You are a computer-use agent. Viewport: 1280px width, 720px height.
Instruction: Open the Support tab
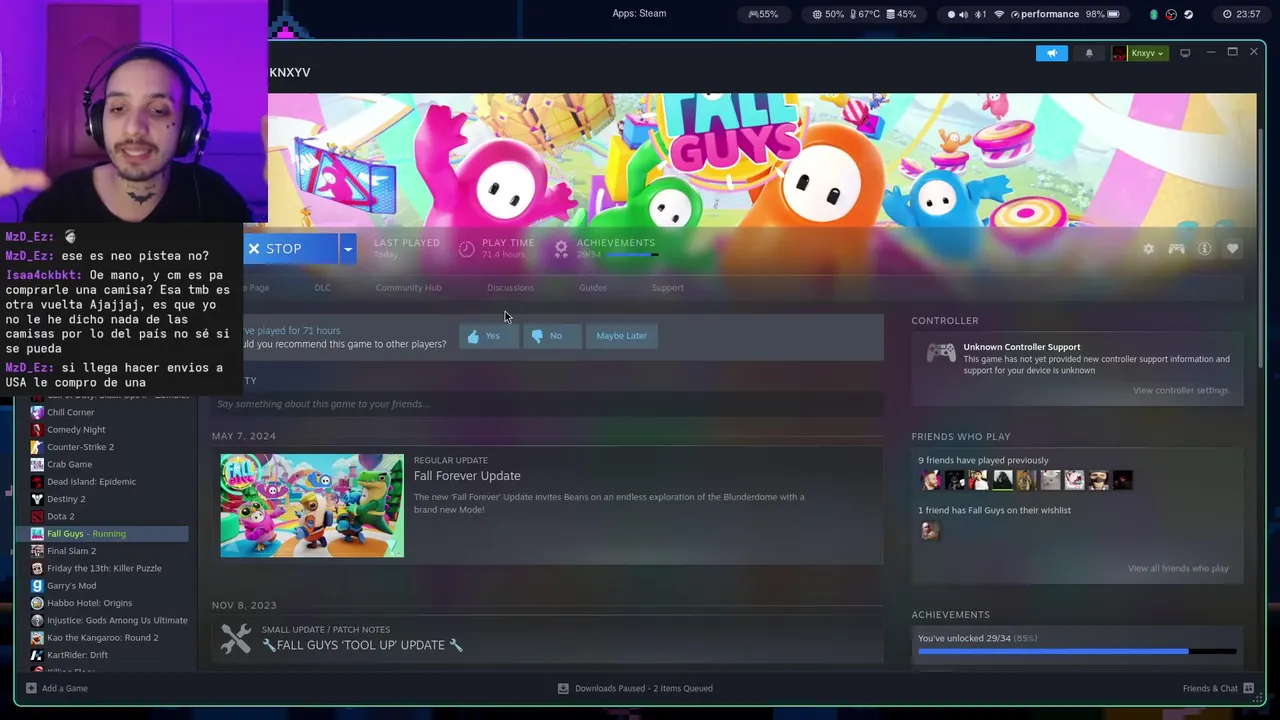click(x=667, y=288)
